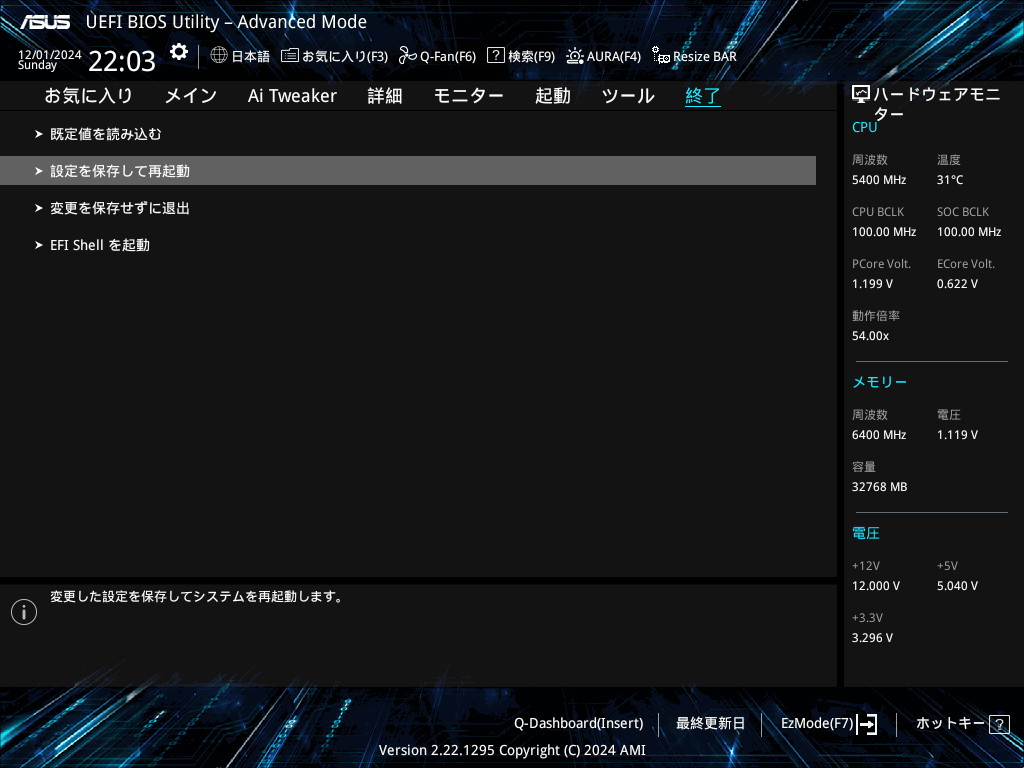Click the AURA lighting icon
1024x768 pixels.
tap(575, 56)
